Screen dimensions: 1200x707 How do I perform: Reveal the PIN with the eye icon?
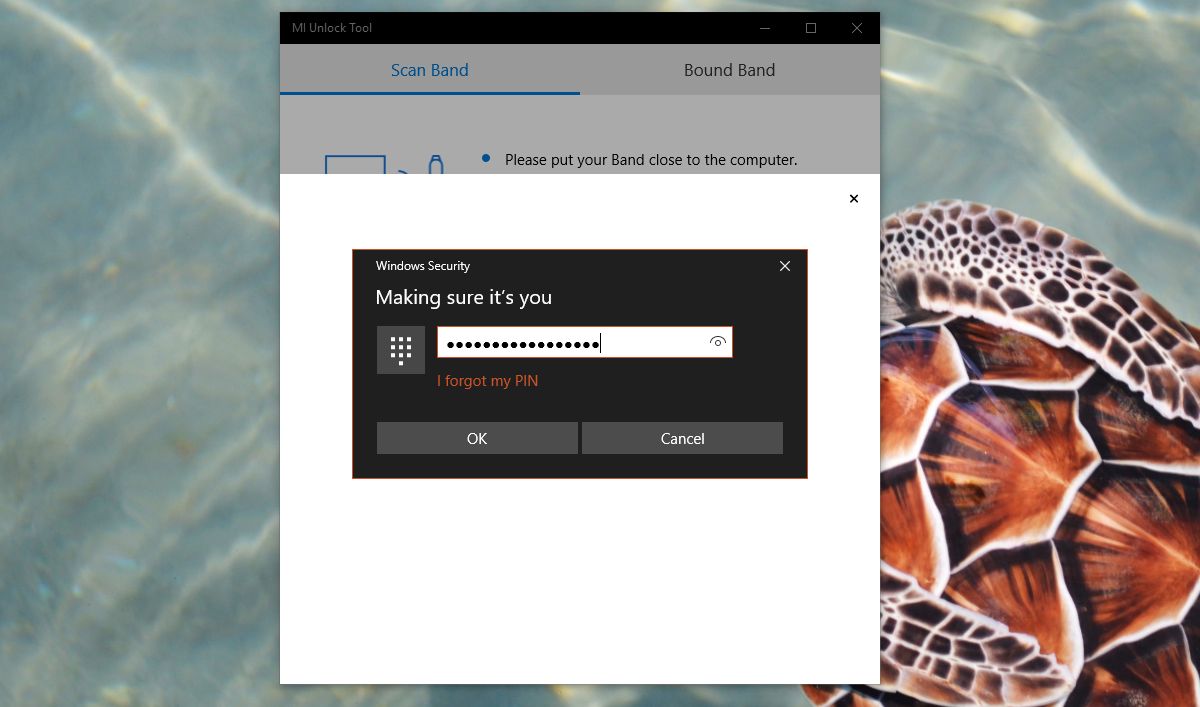pos(717,342)
